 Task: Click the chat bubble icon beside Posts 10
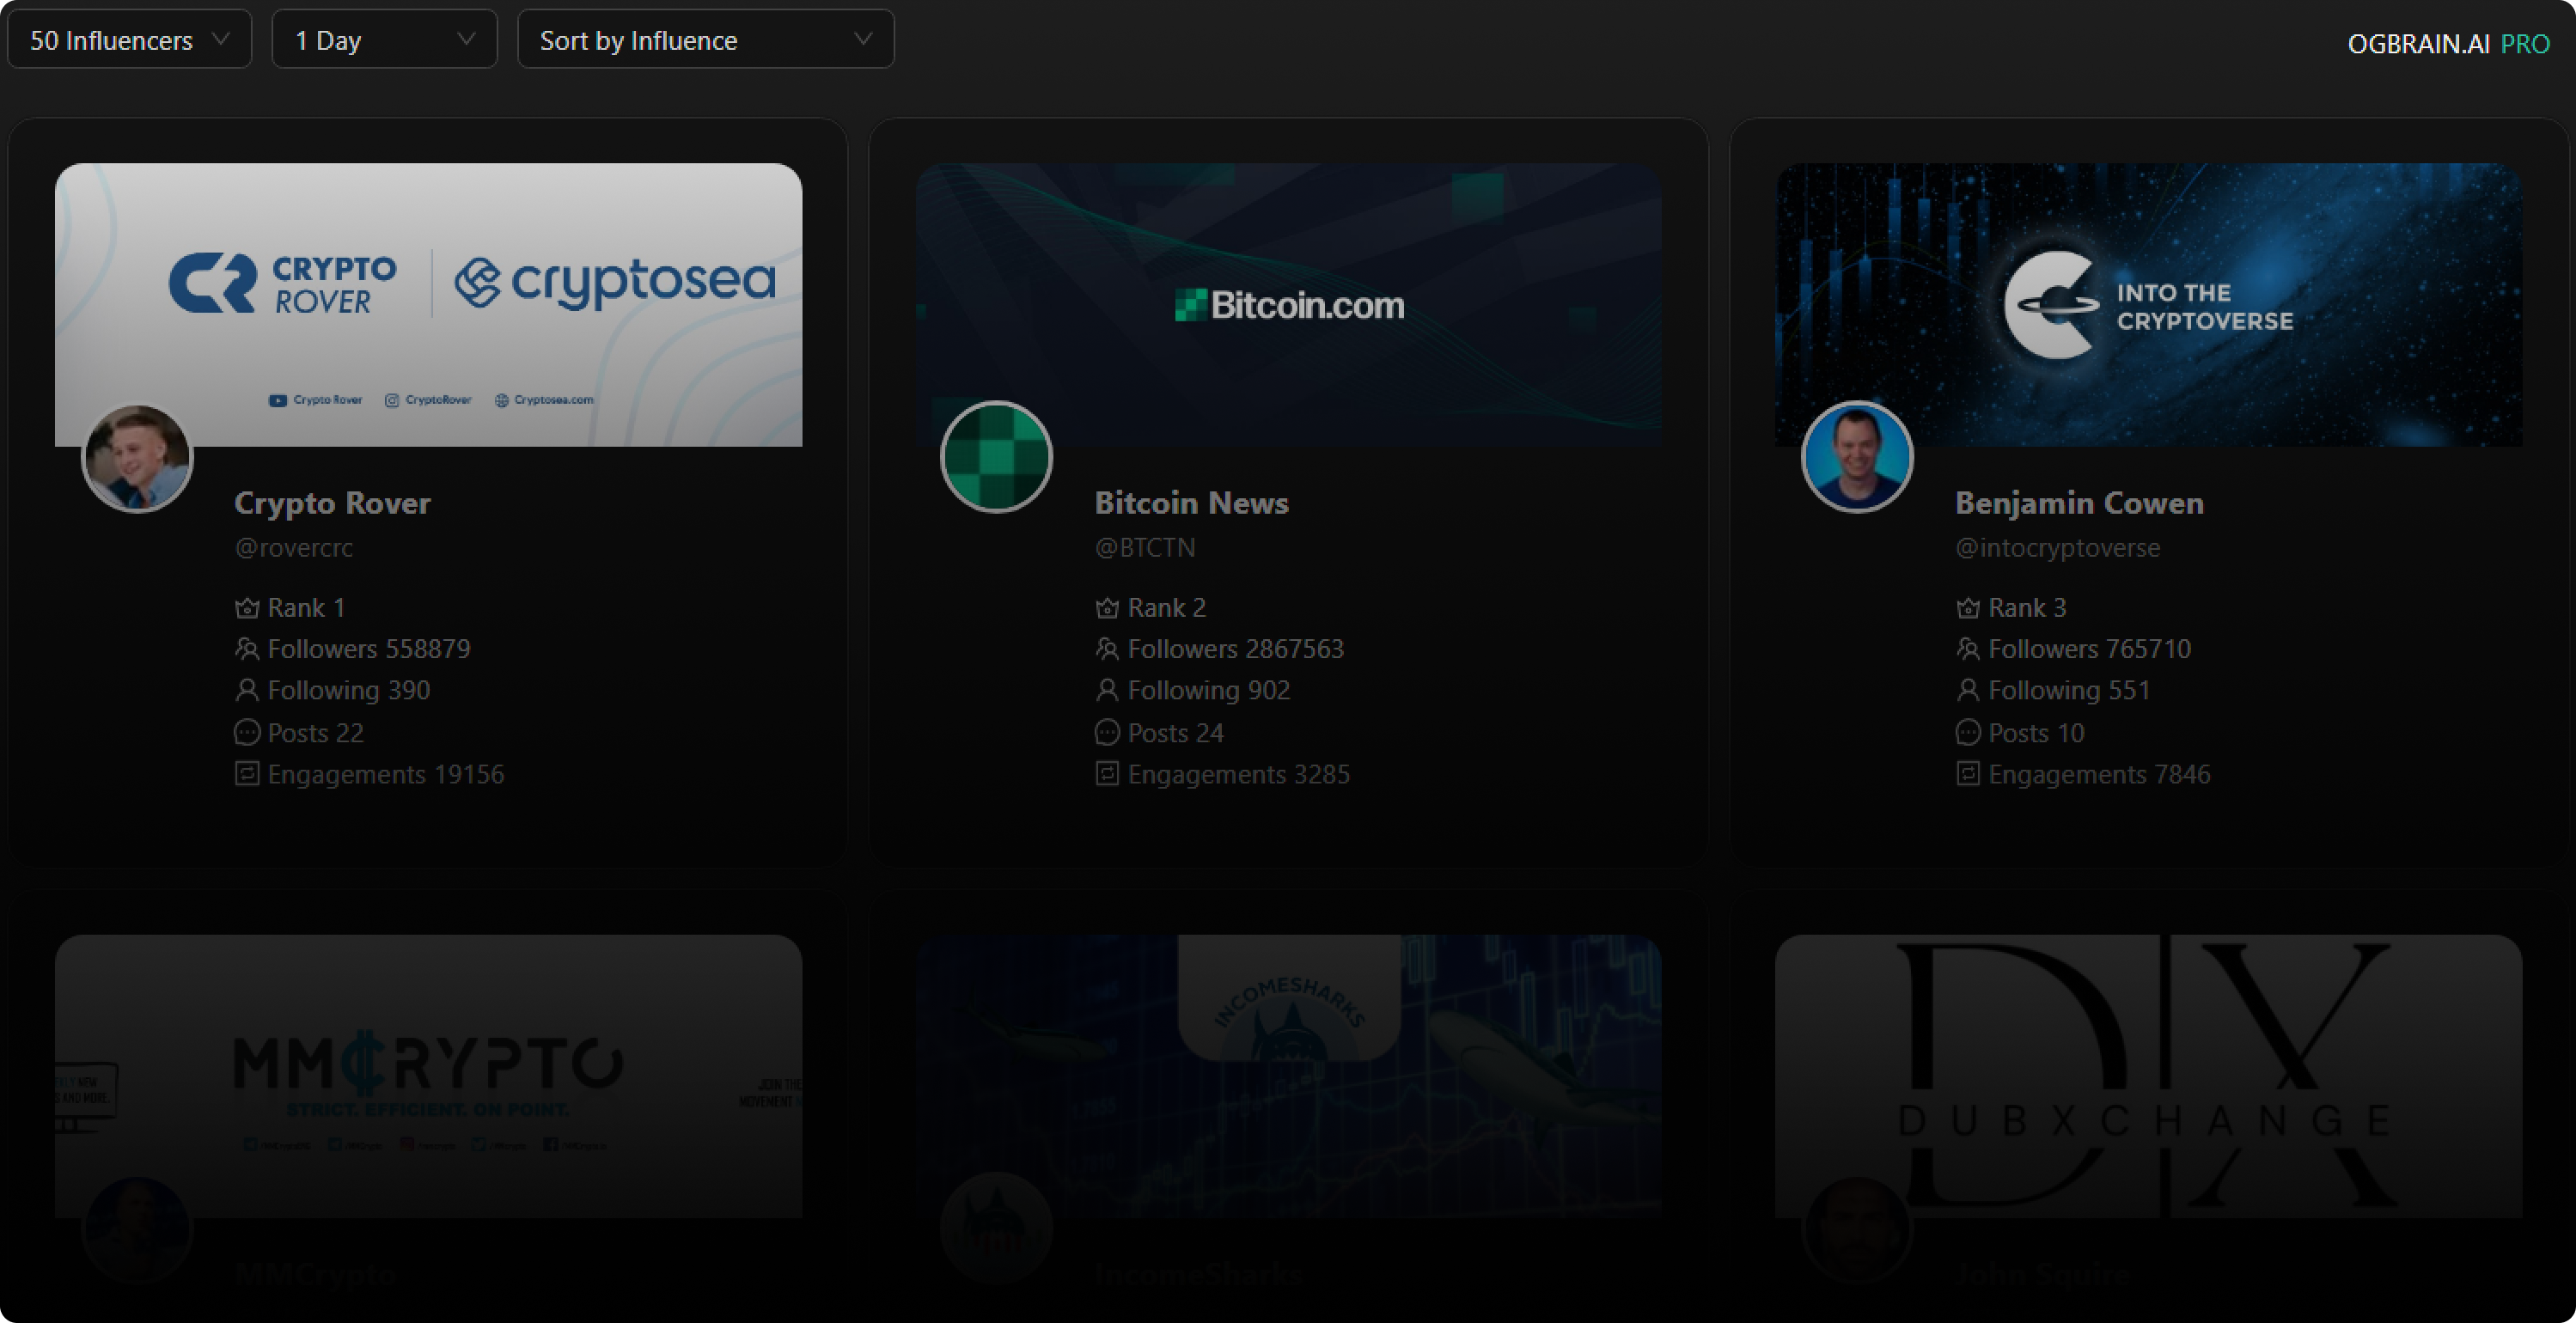tap(1968, 732)
